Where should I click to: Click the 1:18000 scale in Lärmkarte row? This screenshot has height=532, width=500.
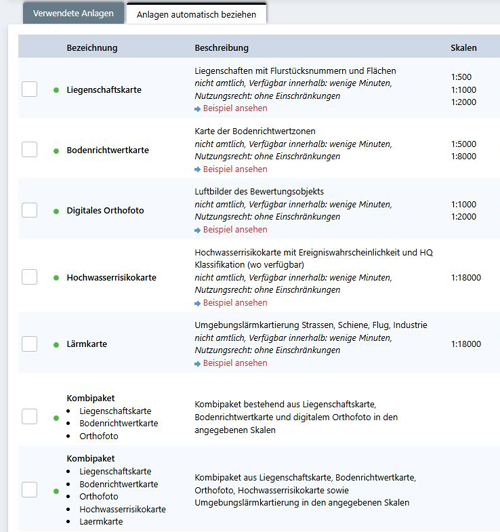pyautogui.click(x=466, y=344)
